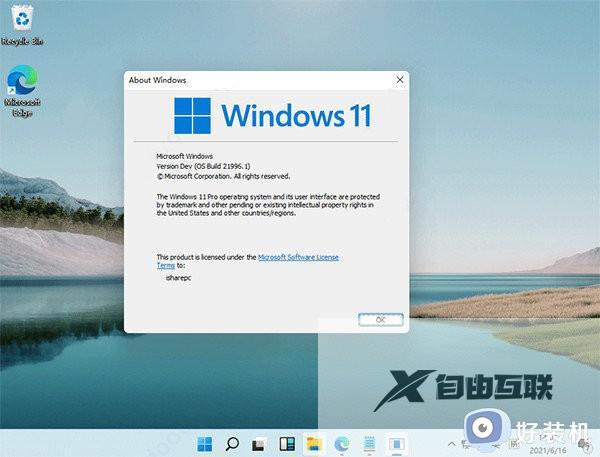The height and width of the screenshot is (457, 600).
Task: Click the 'Version Dev (OS Build 21996.1)' text
Action: 203,166
